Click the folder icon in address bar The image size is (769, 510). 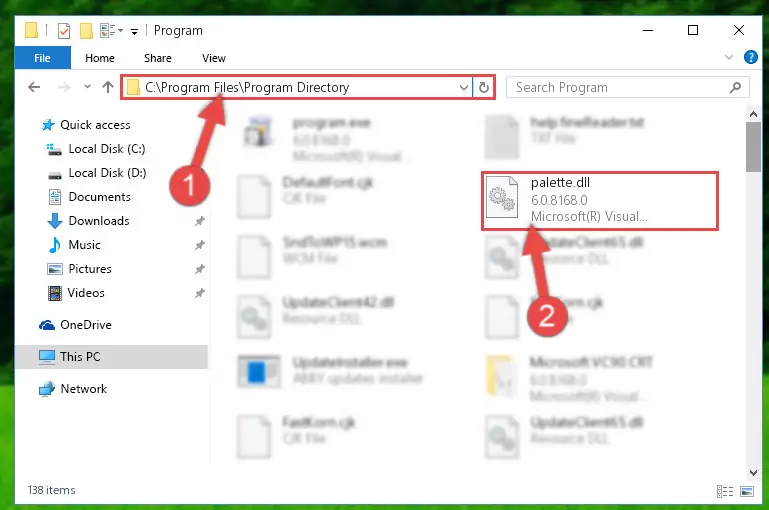pyautogui.click(x=133, y=87)
